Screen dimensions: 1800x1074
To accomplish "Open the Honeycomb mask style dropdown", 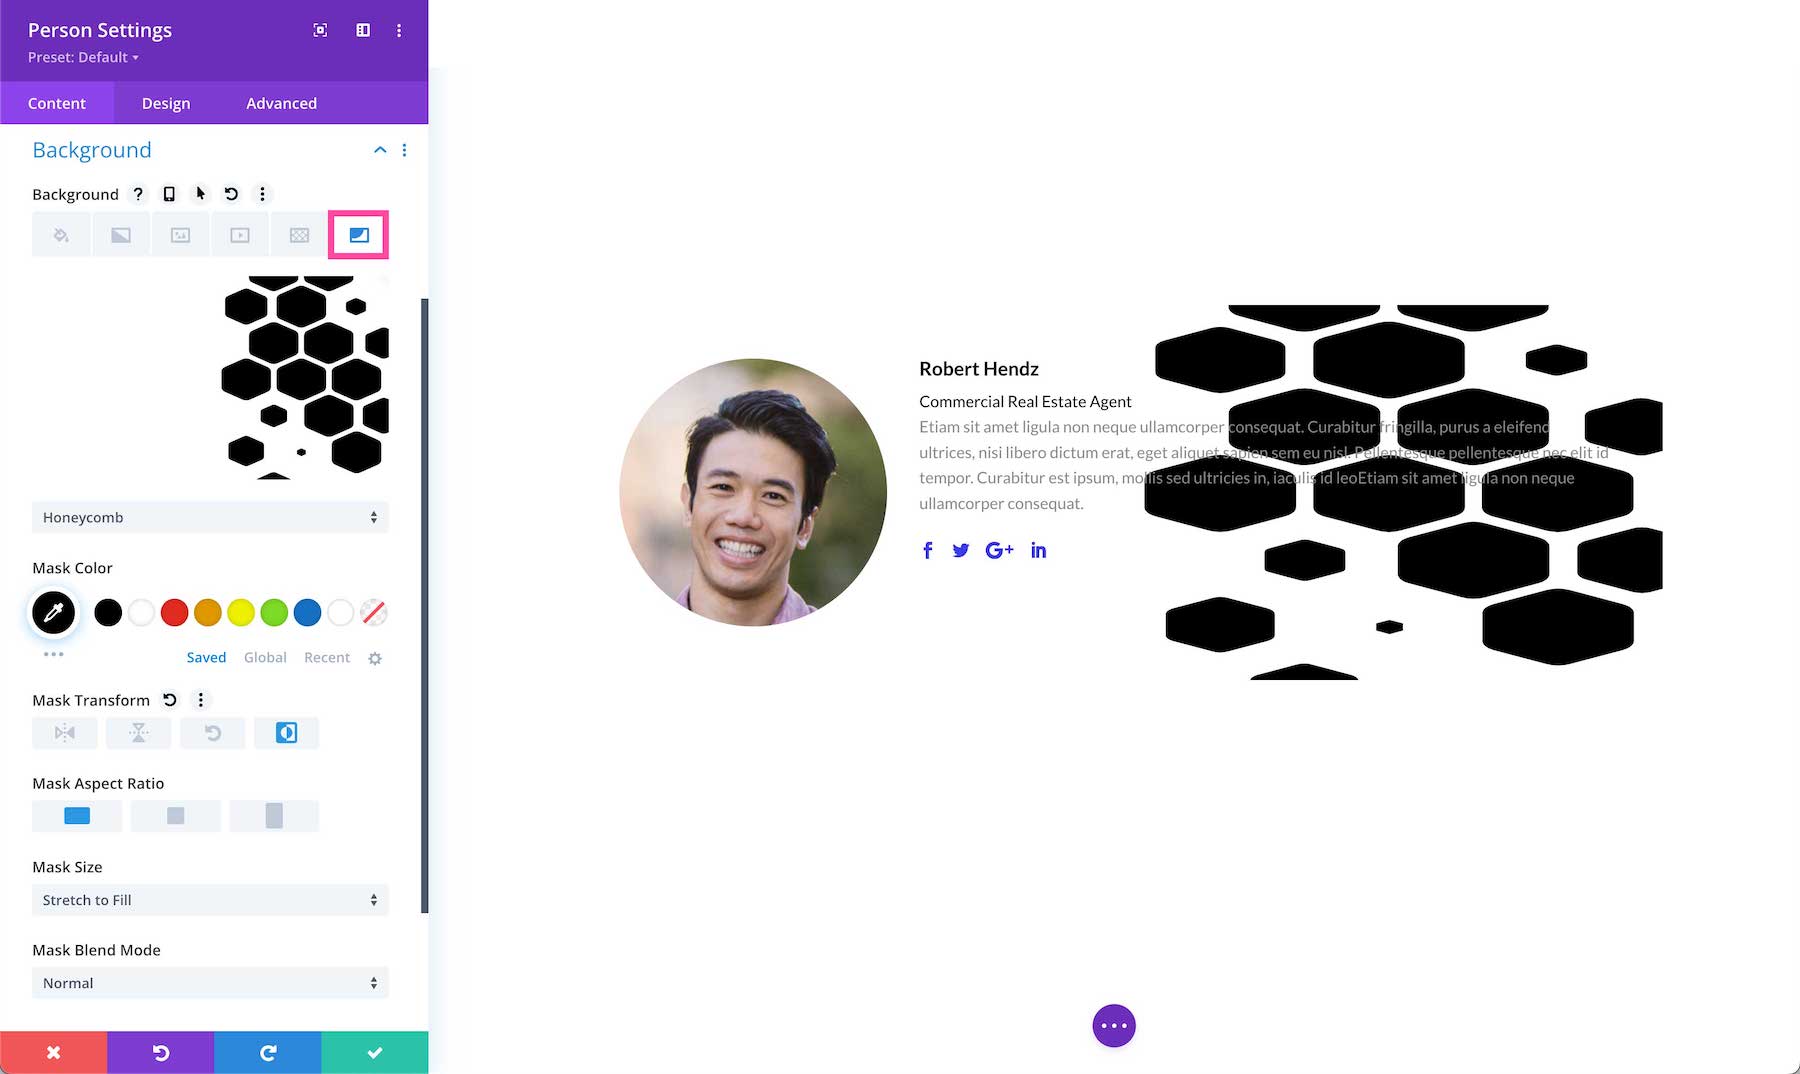I will point(210,517).
